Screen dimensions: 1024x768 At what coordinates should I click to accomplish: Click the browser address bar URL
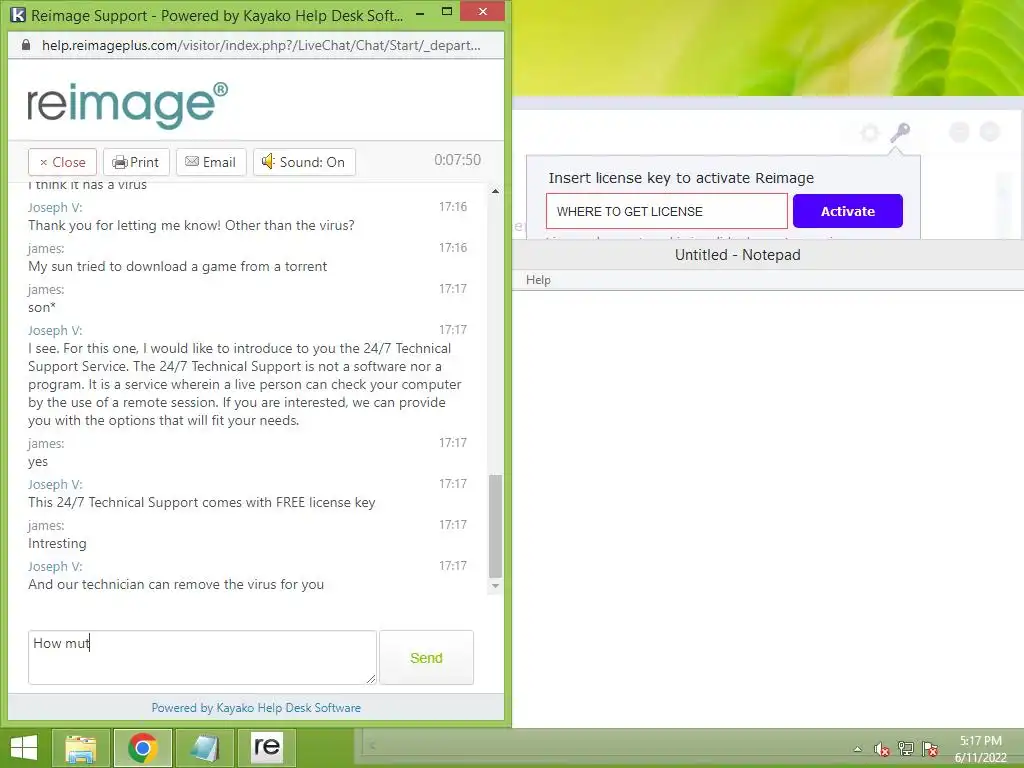[x=261, y=45]
